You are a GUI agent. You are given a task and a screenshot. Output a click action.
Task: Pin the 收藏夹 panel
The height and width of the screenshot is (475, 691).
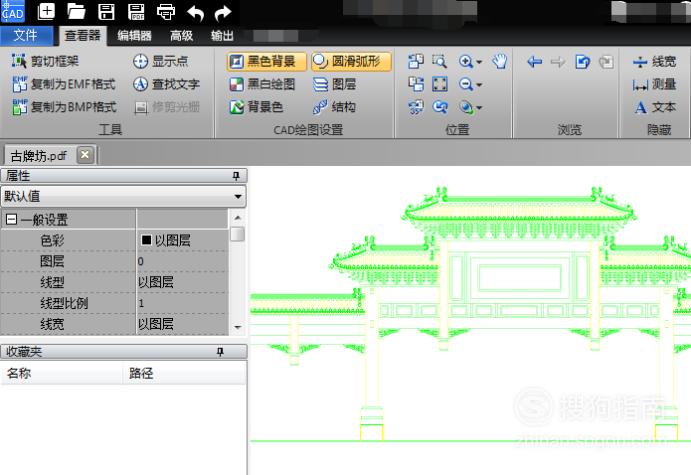220,352
